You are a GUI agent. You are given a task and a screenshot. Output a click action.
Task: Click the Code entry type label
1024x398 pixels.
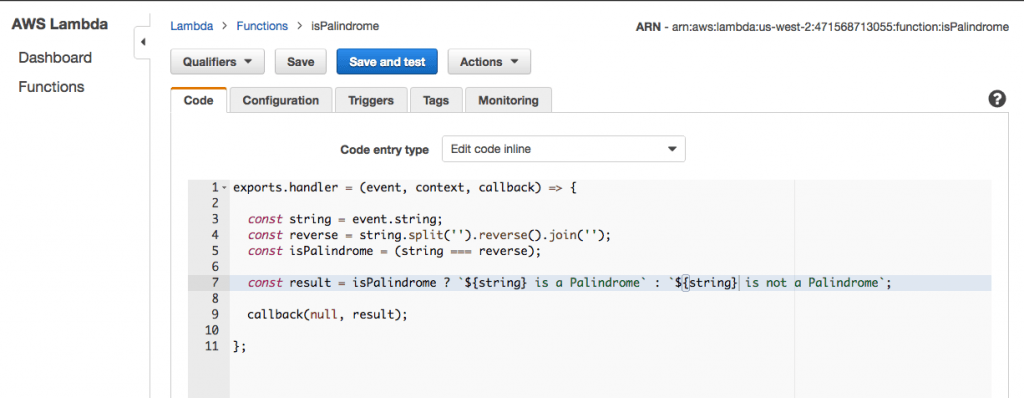click(x=385, y=150)
